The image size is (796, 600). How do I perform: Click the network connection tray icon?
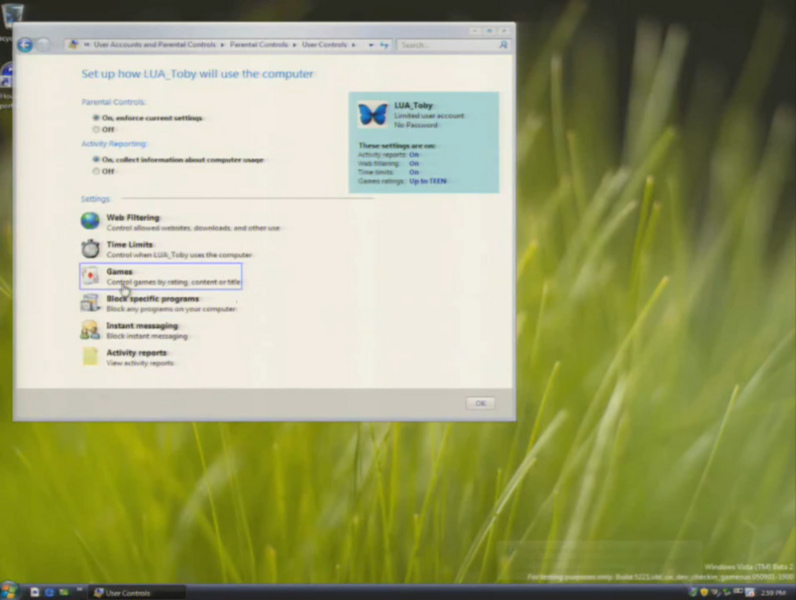coord(715,592)
